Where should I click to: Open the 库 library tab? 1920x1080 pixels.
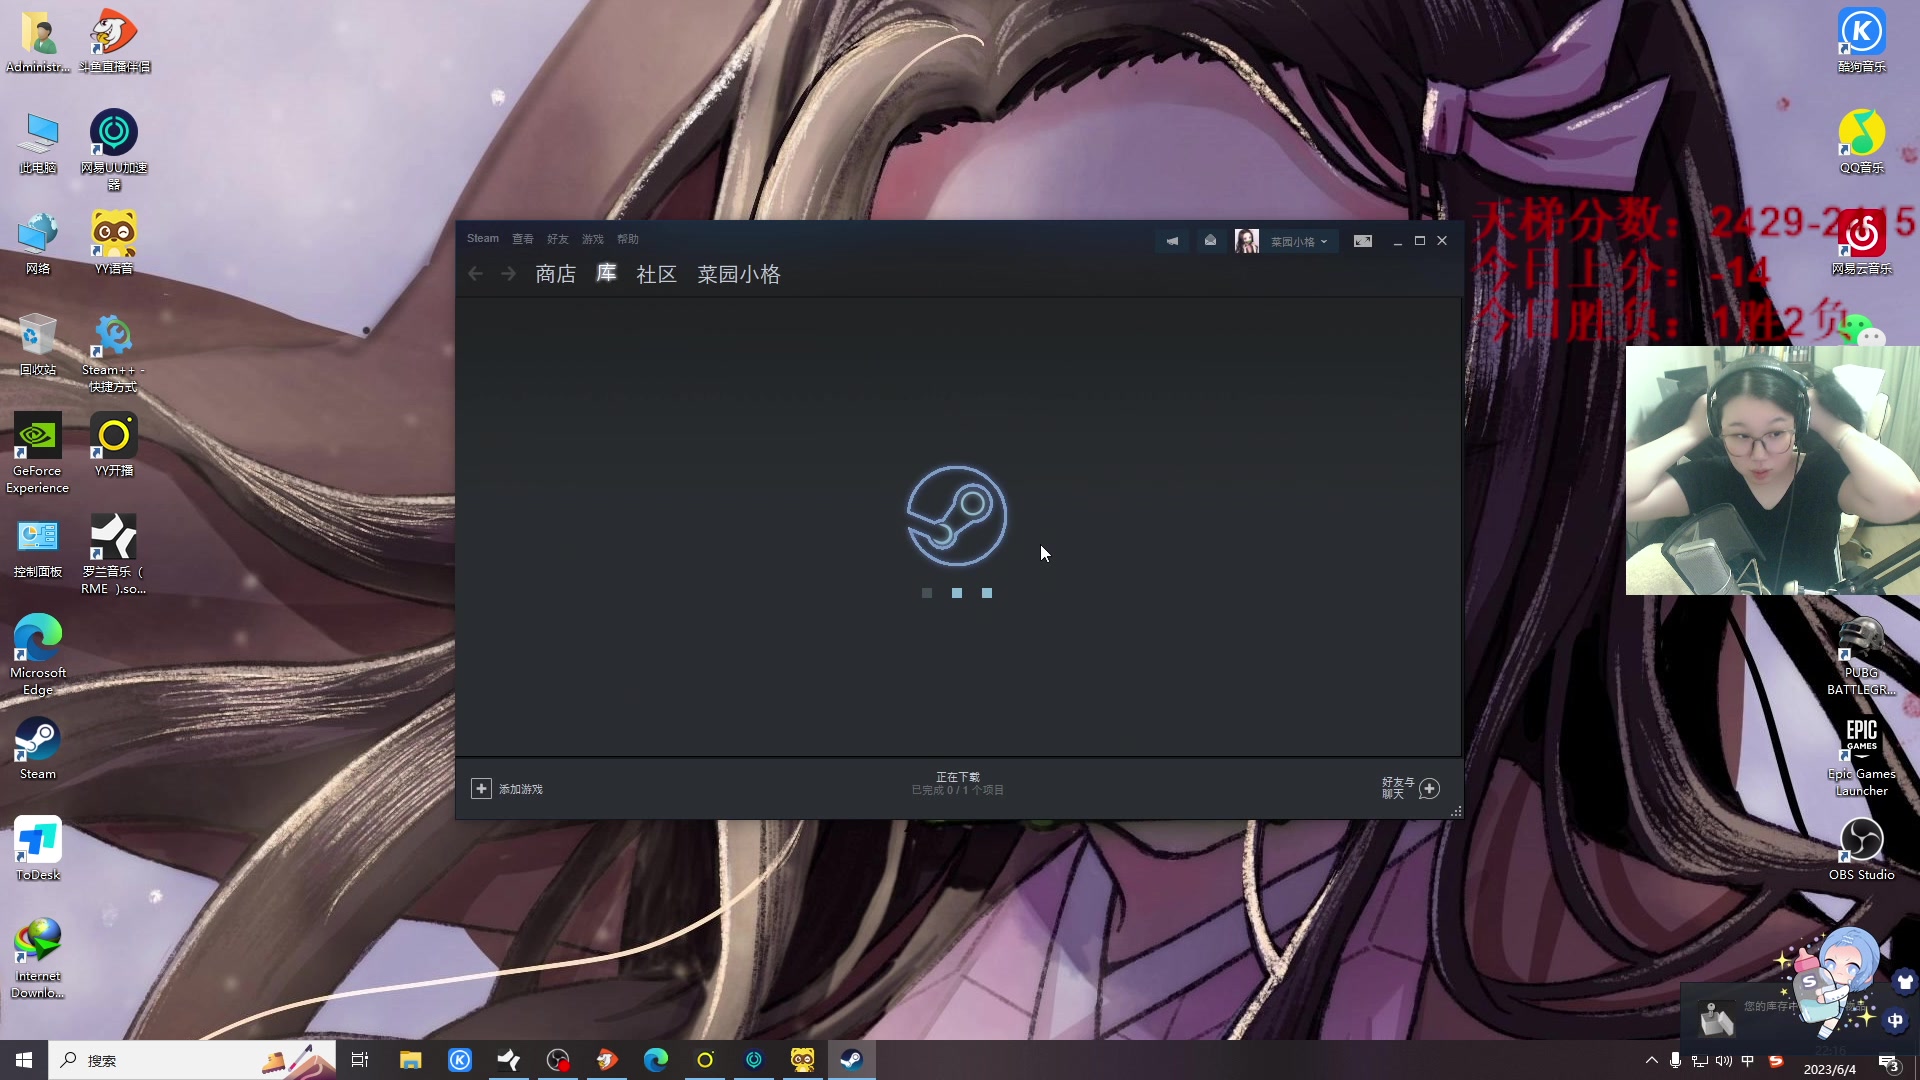coord(606,273)
